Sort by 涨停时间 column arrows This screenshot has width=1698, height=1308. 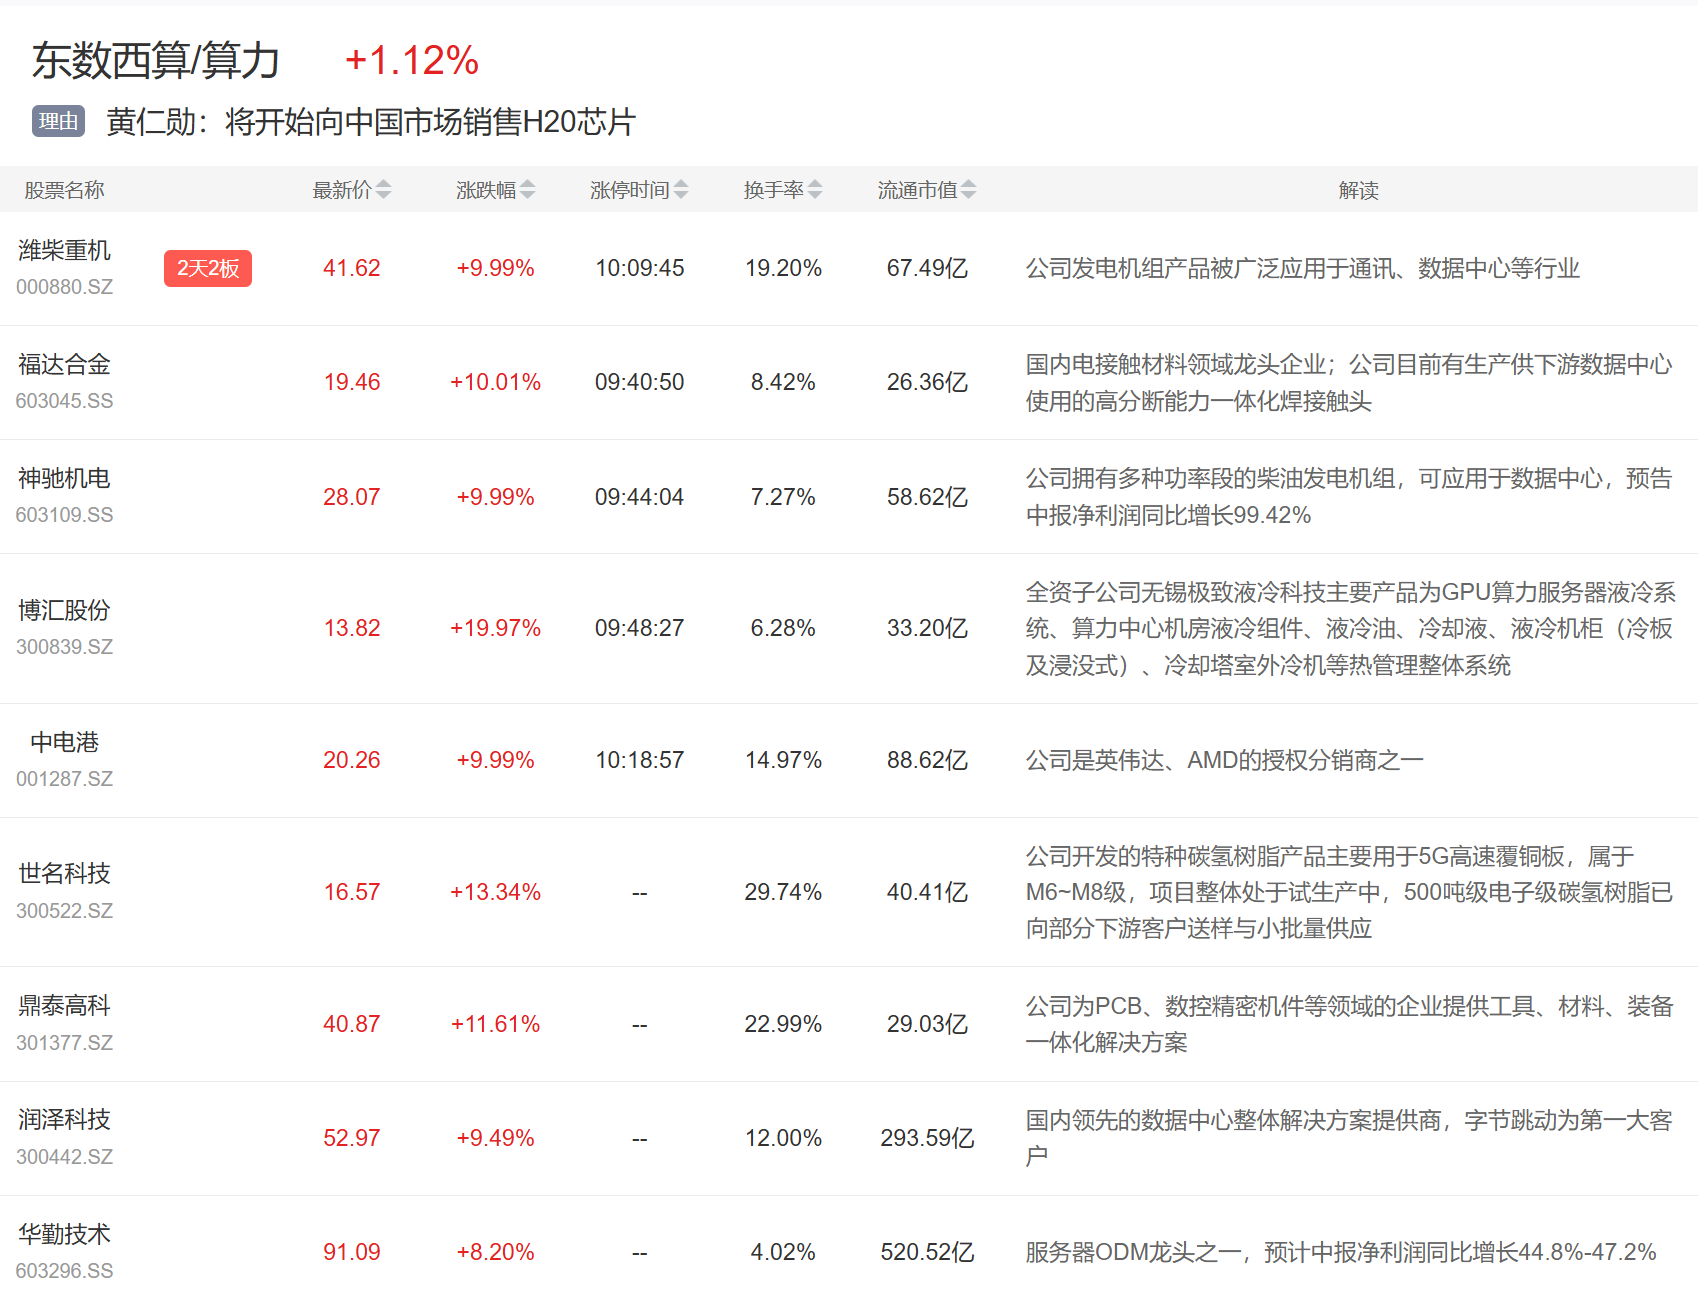[681, 190]
